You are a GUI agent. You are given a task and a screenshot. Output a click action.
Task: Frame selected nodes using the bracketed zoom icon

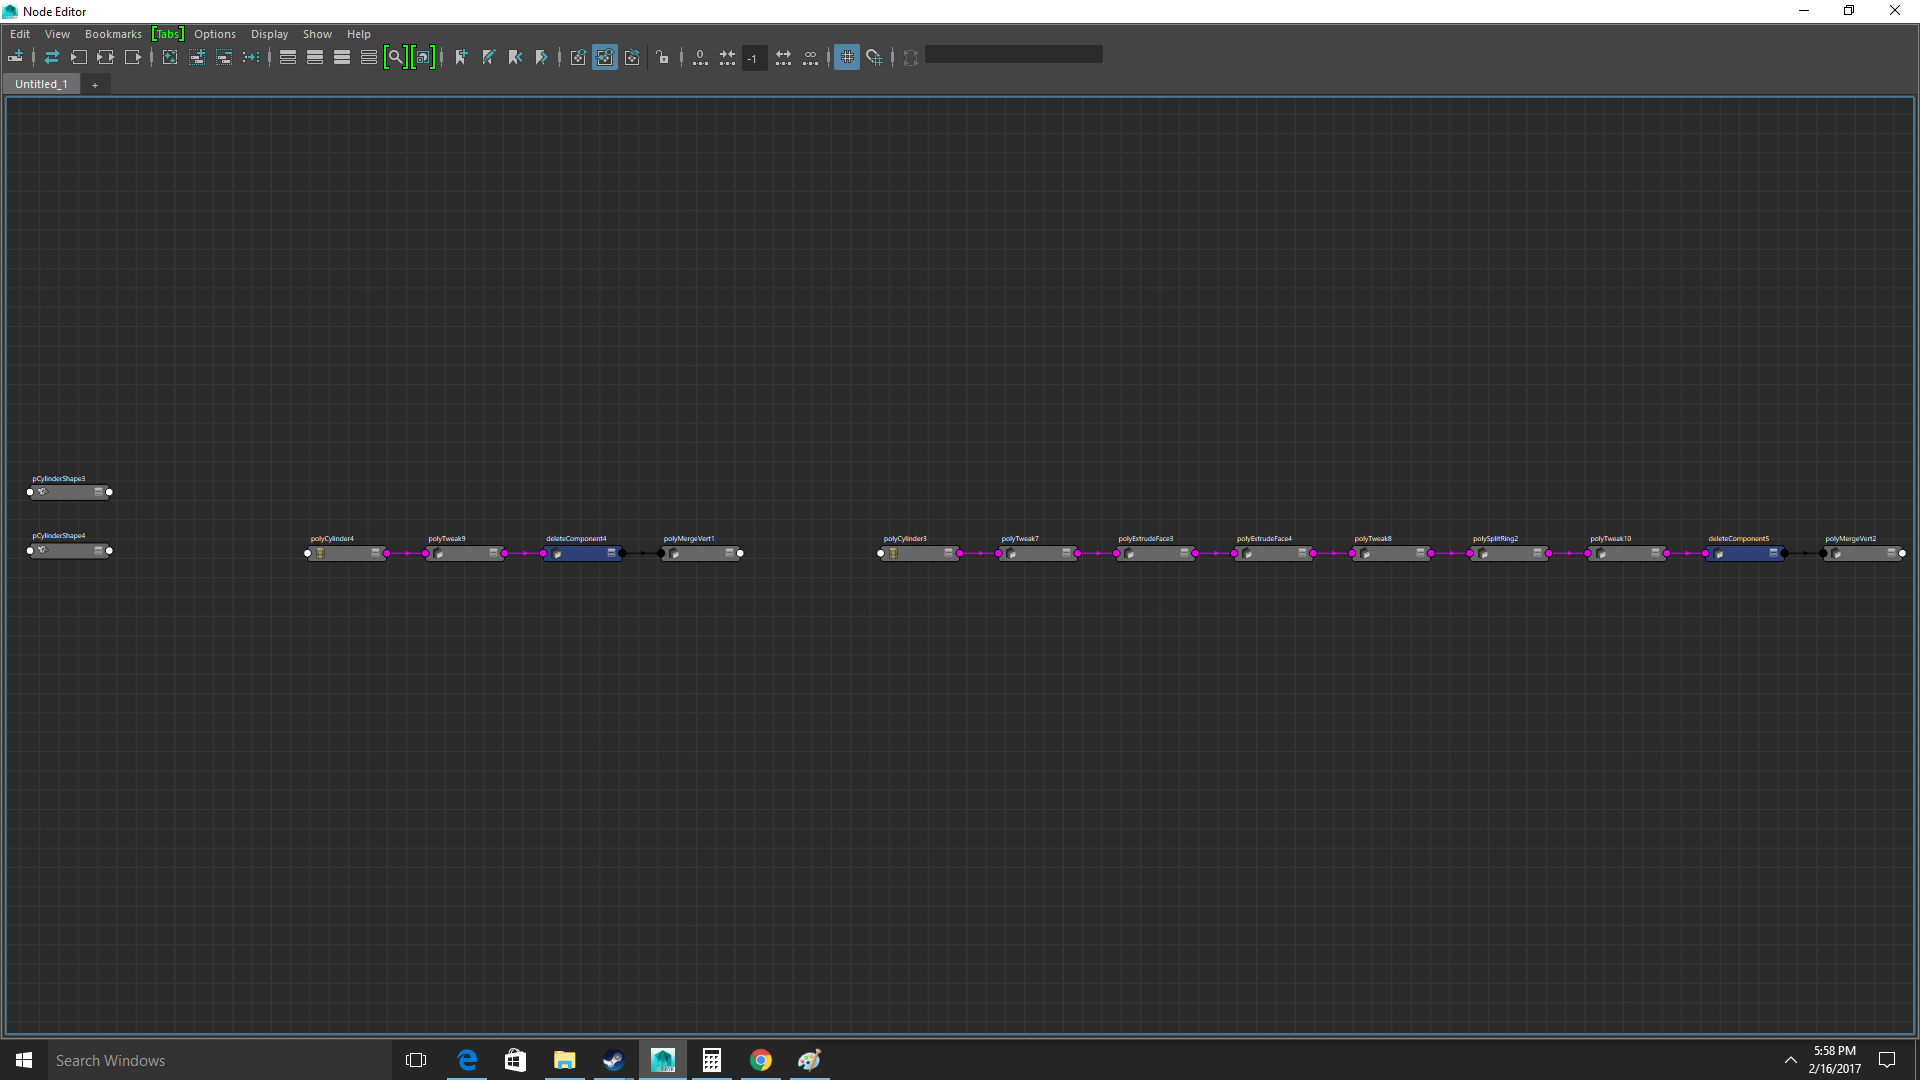tap(423, 57)
